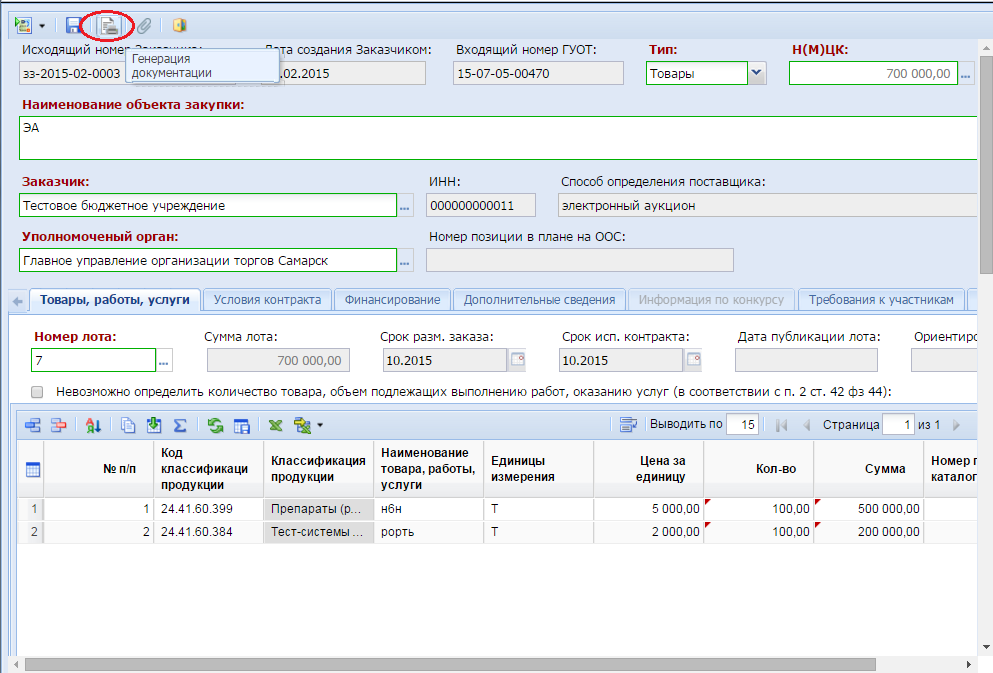The image size is (993, 673).
Task: Switch to the Условия контракта tab
Action: 267,300
